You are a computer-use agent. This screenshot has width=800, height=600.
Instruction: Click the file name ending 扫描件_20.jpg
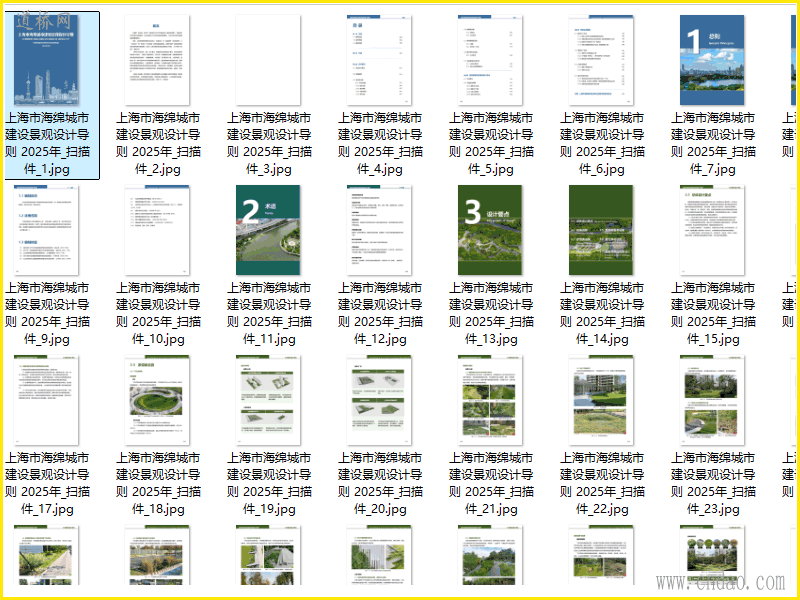(380, 483)
